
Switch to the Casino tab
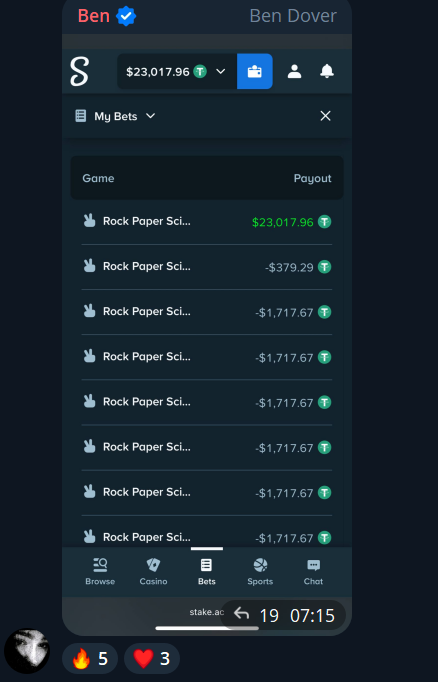[153, 572]
